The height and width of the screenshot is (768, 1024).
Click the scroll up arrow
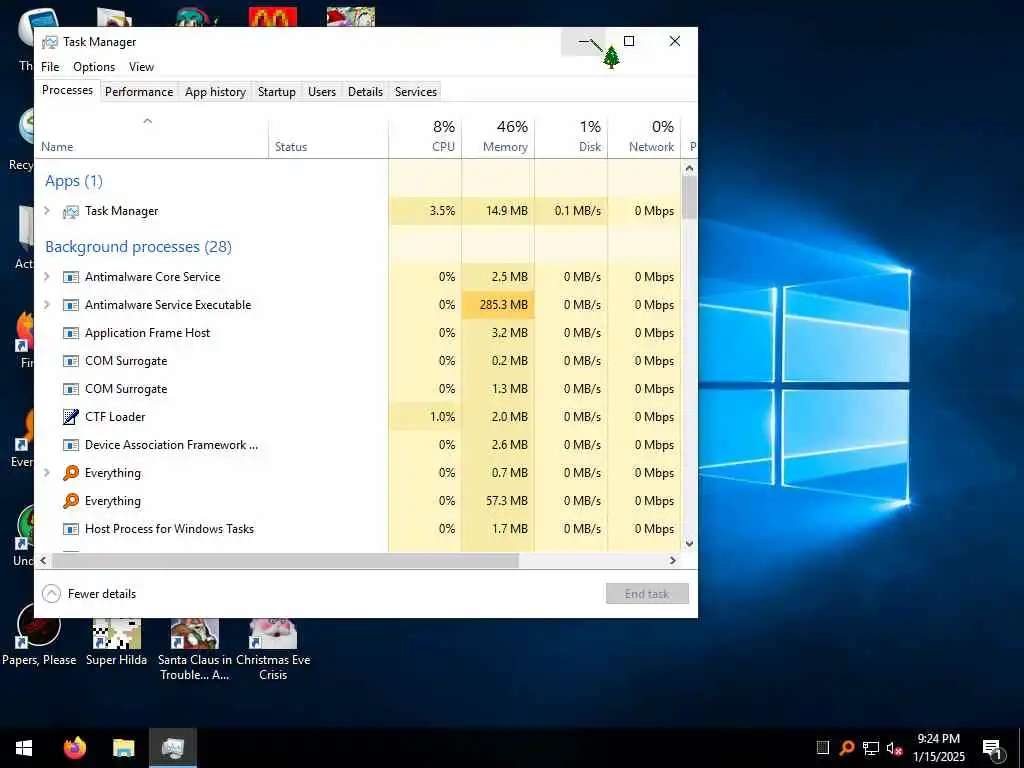tap(690, 168)
